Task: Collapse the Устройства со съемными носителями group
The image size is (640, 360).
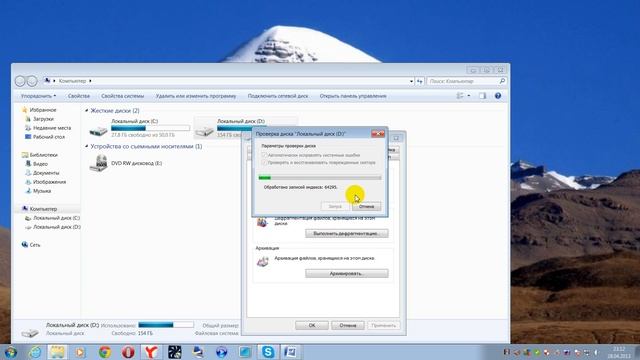Action: (87, 146)
